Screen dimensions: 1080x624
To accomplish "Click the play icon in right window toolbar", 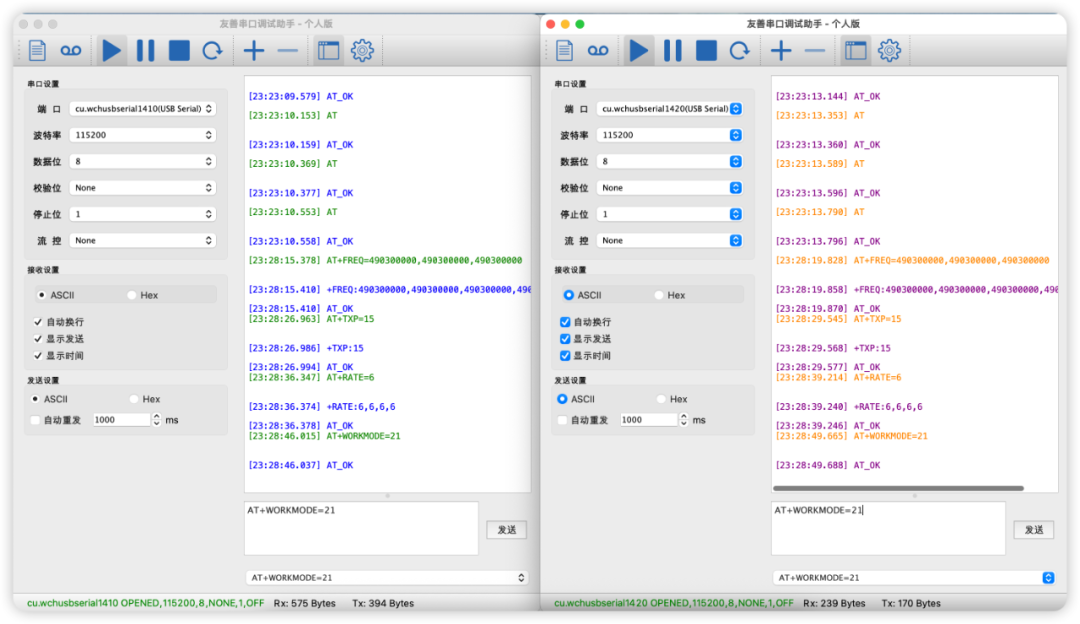I will pyautogui.click(x=638, y=51).
